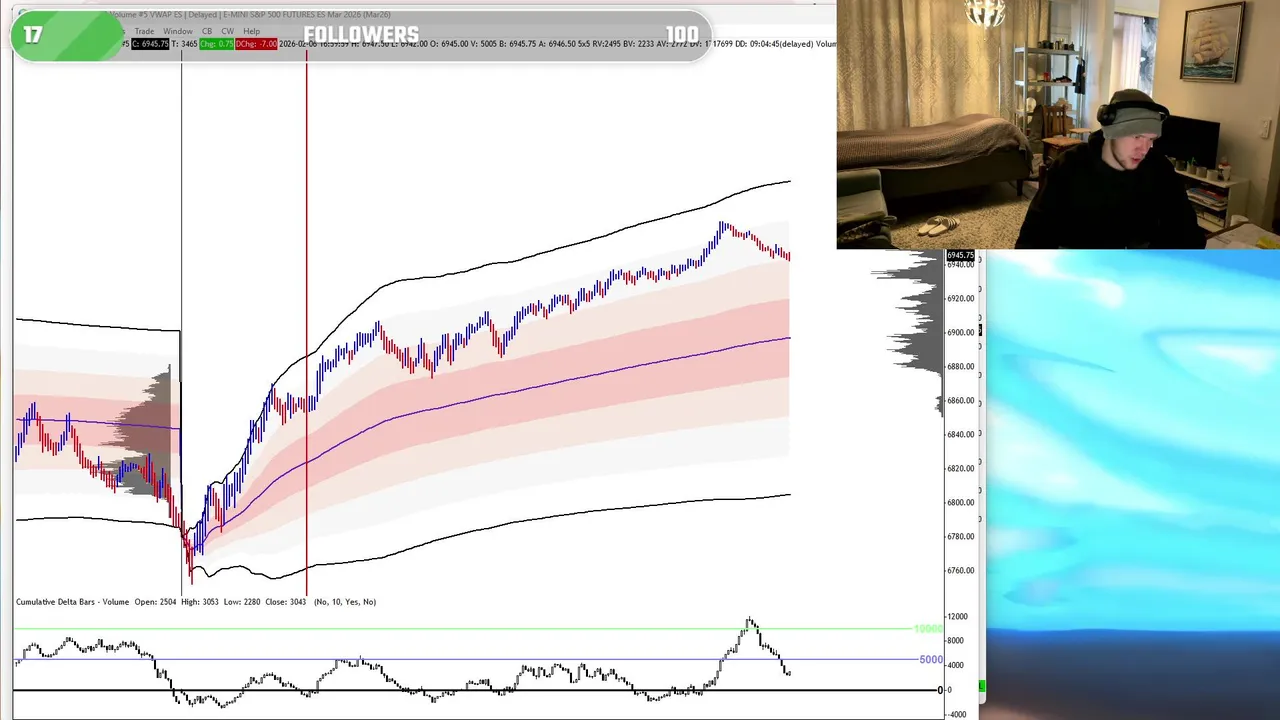The width and height of the screenshot is (1280, 720).
Task: Open the CB menu
Action: pos(207,31)
